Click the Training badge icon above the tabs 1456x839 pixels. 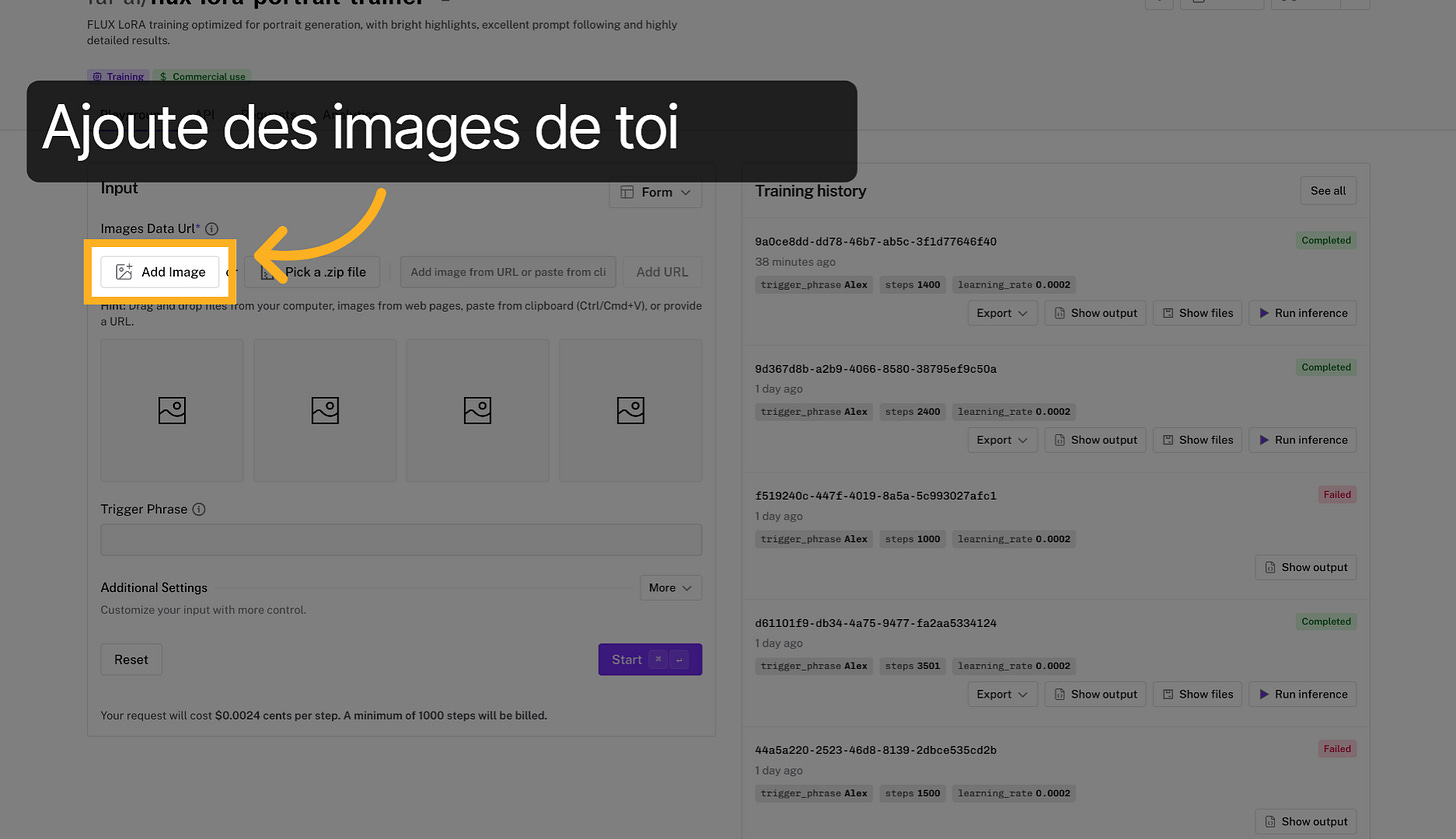click(97, 76)
